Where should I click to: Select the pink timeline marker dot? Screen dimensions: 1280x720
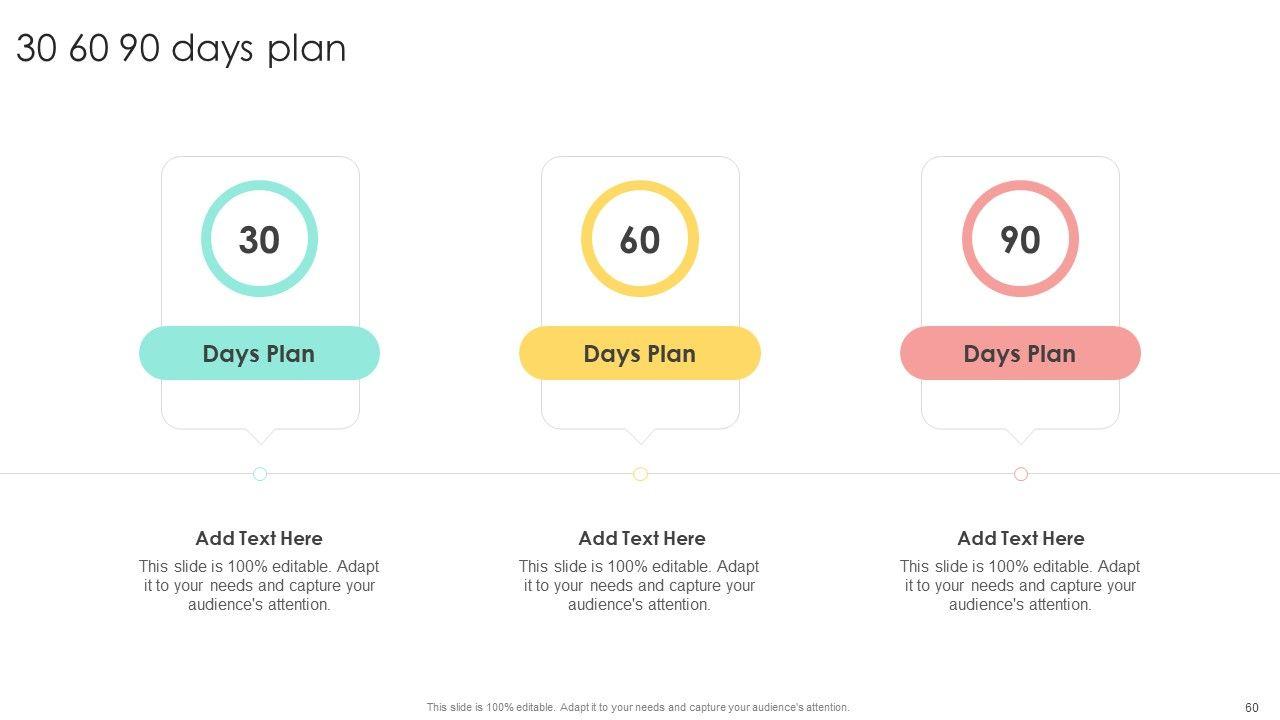[1021, 474]
